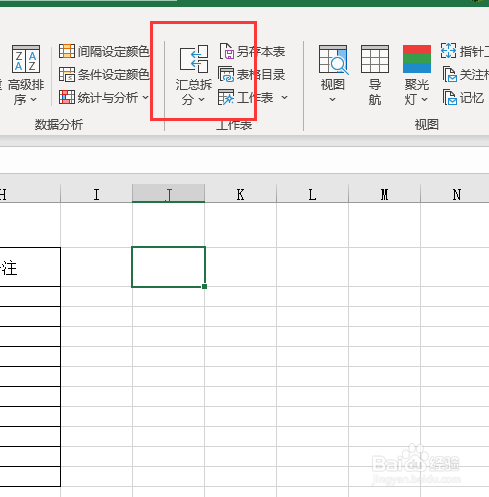
Task: Select column N header
Action: click(455, 194)
